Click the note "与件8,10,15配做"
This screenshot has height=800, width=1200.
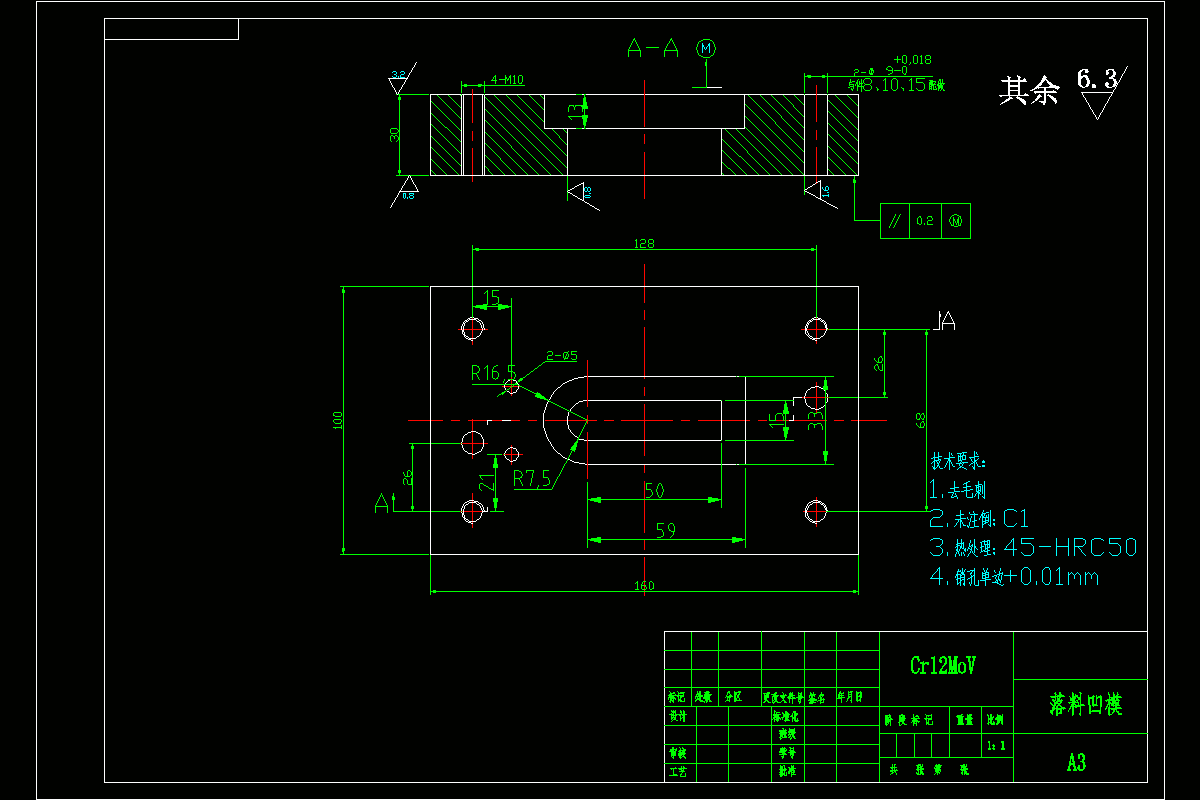tap(896, 86)
